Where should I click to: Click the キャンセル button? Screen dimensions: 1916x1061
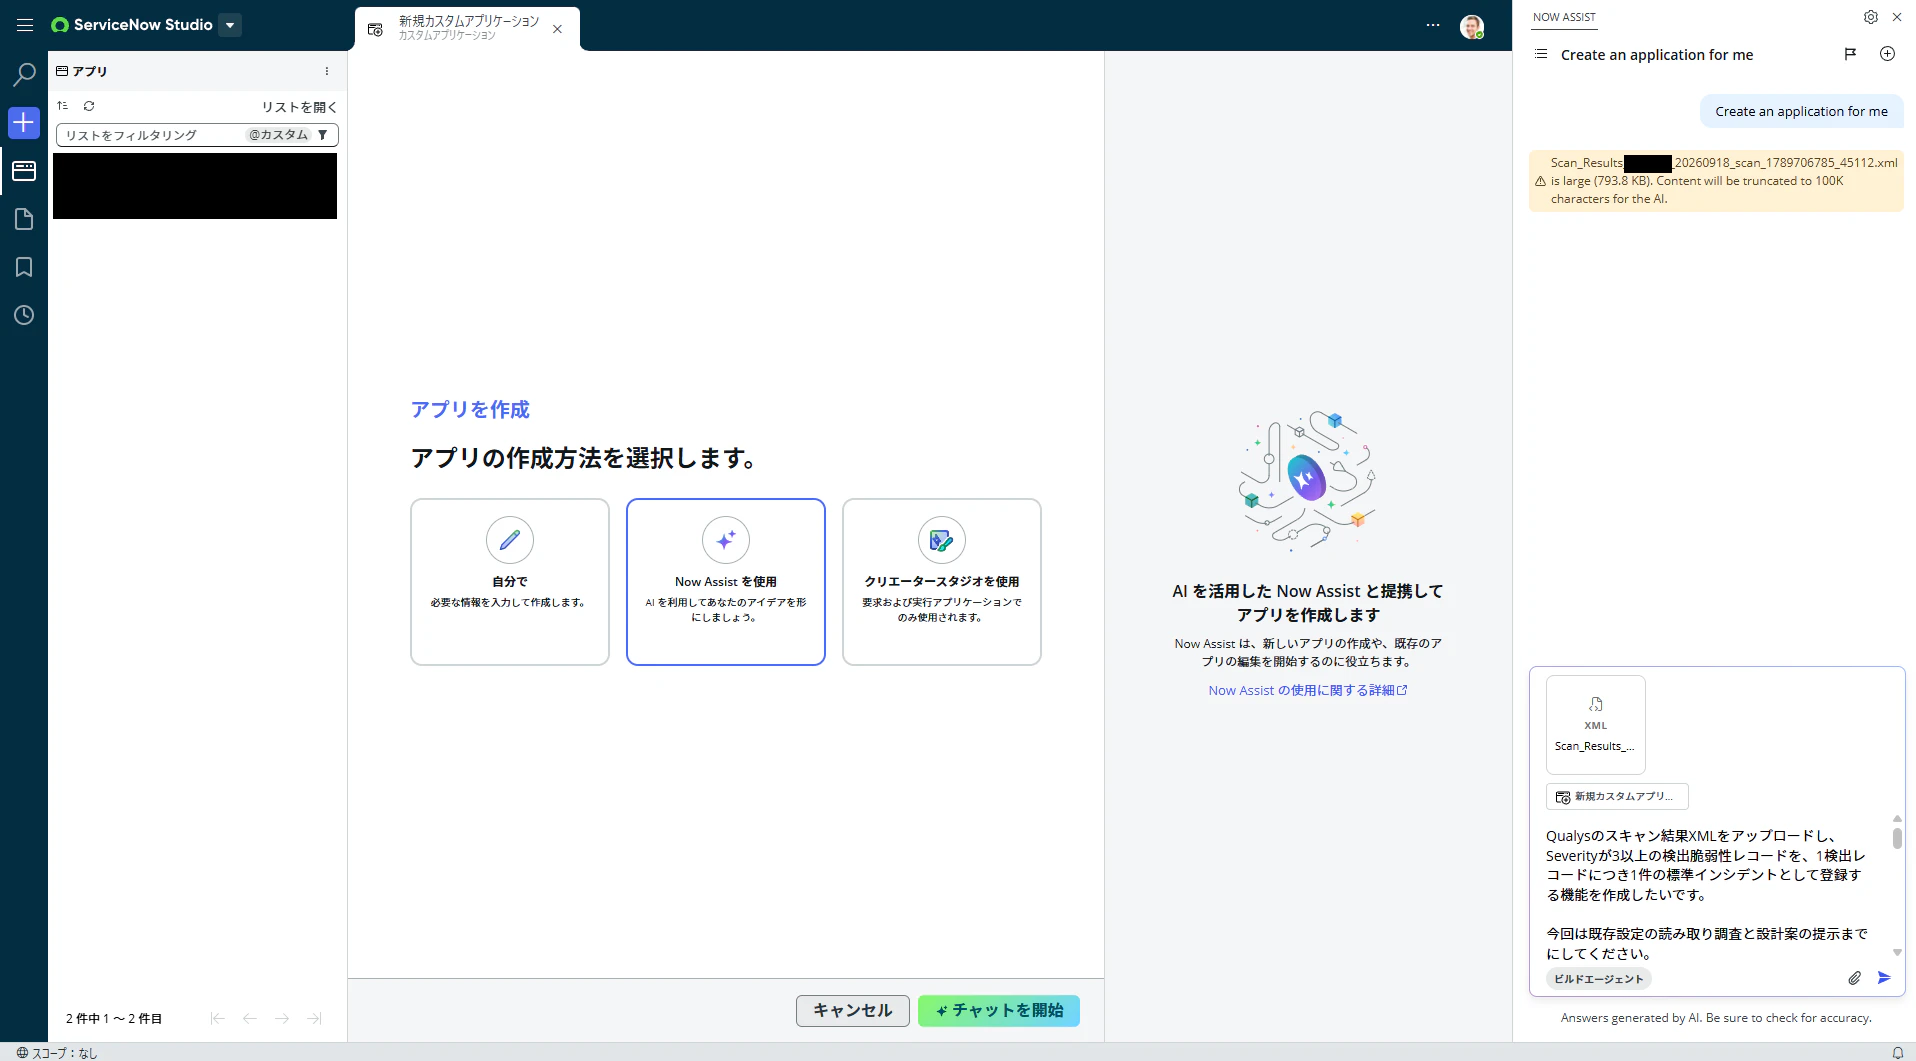pyautogui.click(x=853, y=1011)
